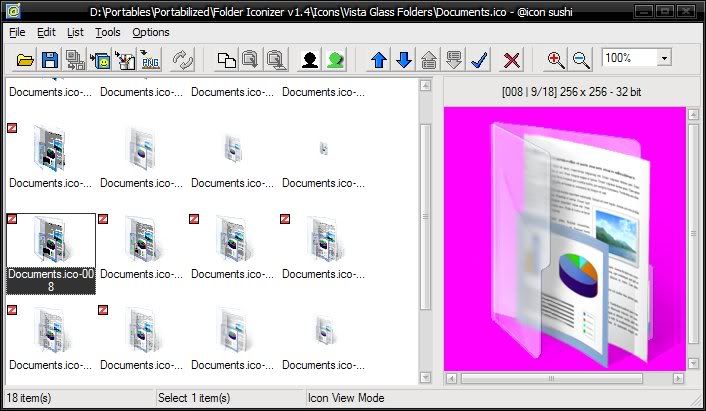706x411 pixels.
Task: Open the File menu
Action: click(x=17, y=32)
